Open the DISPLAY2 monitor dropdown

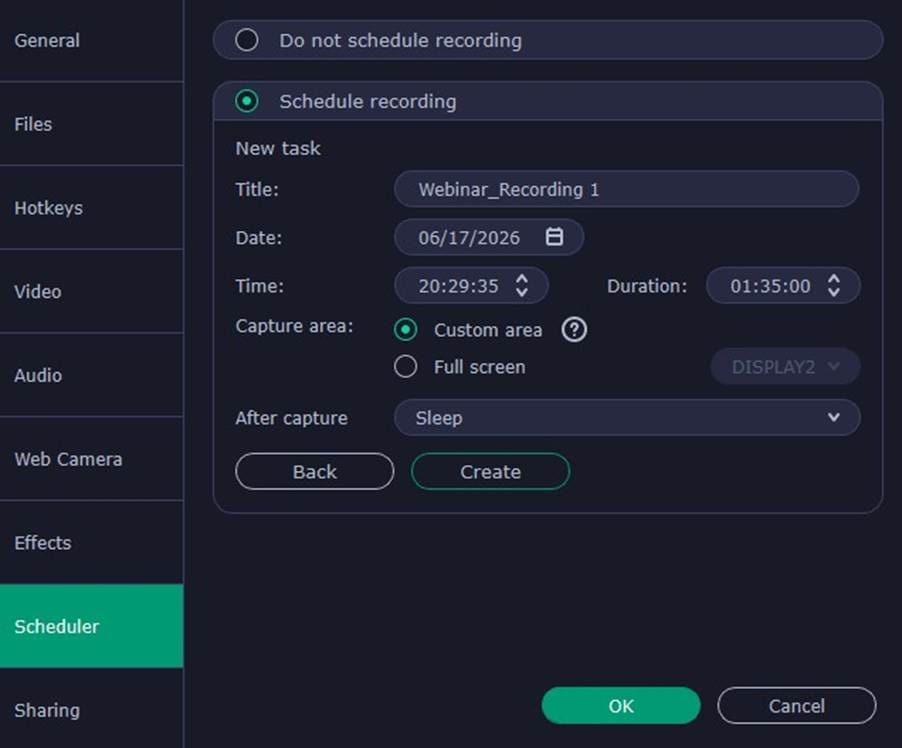pyautogui.click(x=785, y=367)
